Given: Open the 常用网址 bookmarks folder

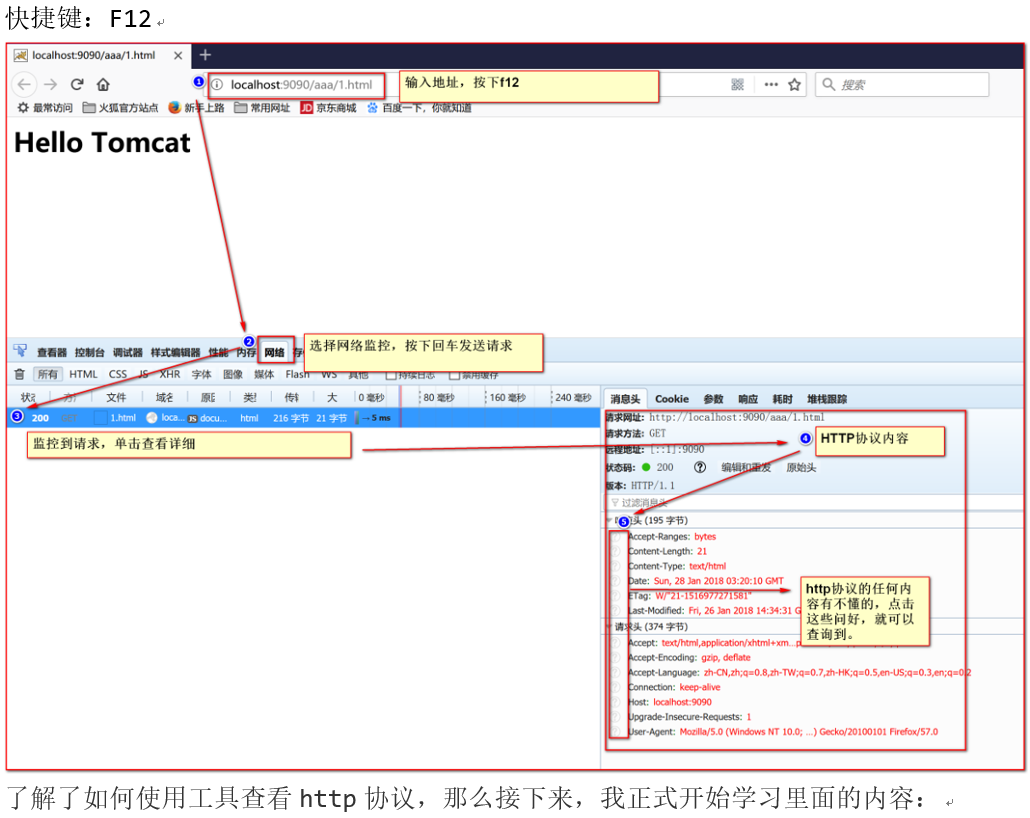Looking at the screenshot, I should pos(262,108).
